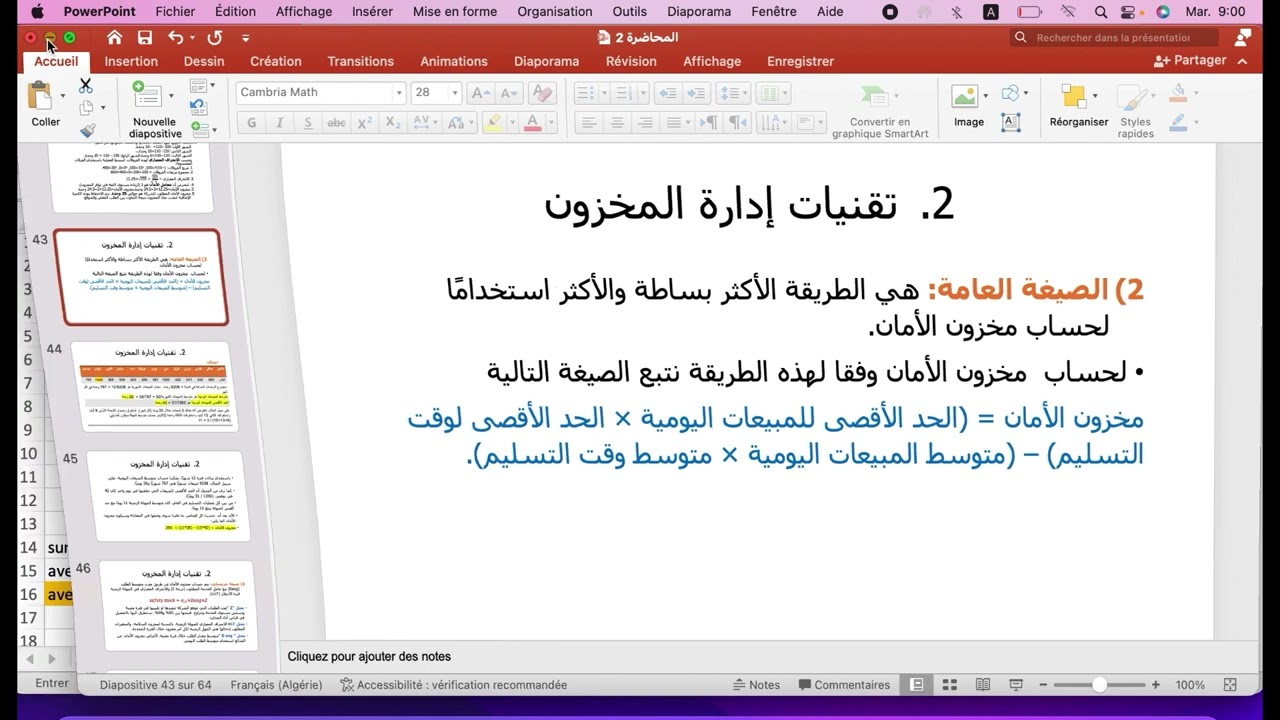Screen dimensions: 1280x720
Task: Undo the last action
Action: tap(176, 38)
